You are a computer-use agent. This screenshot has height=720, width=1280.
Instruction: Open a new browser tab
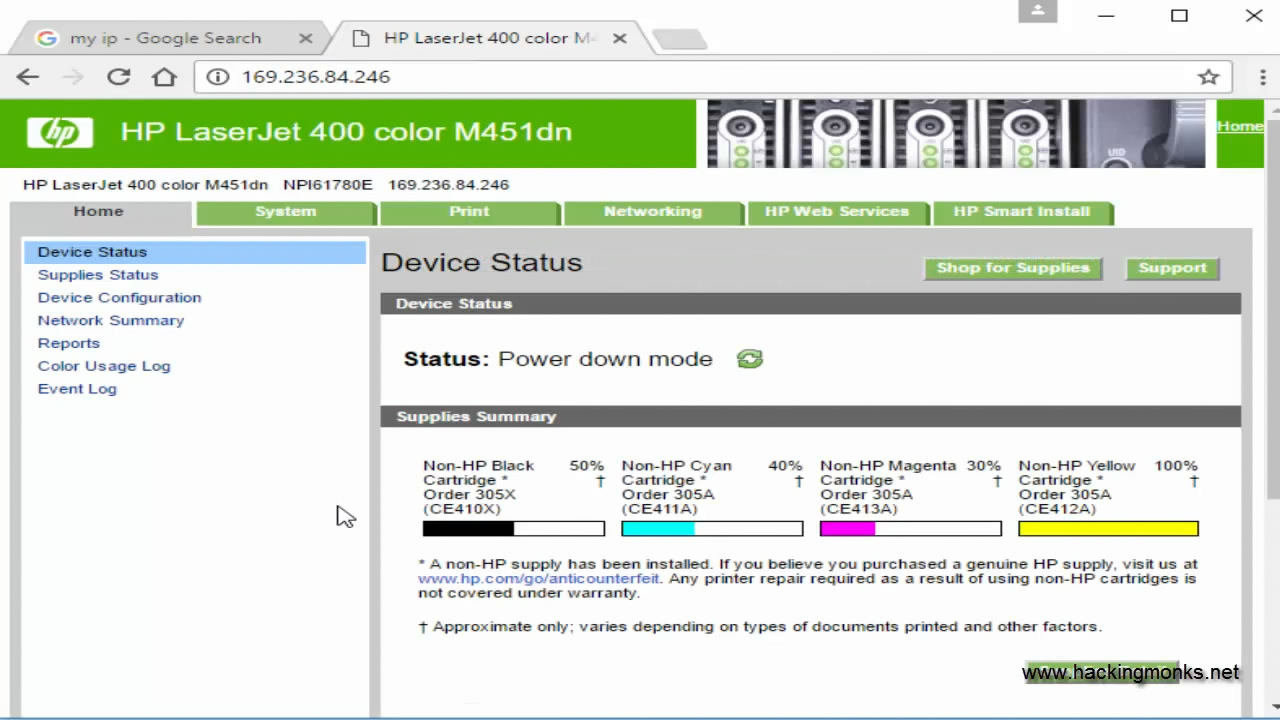coord(679,39)
